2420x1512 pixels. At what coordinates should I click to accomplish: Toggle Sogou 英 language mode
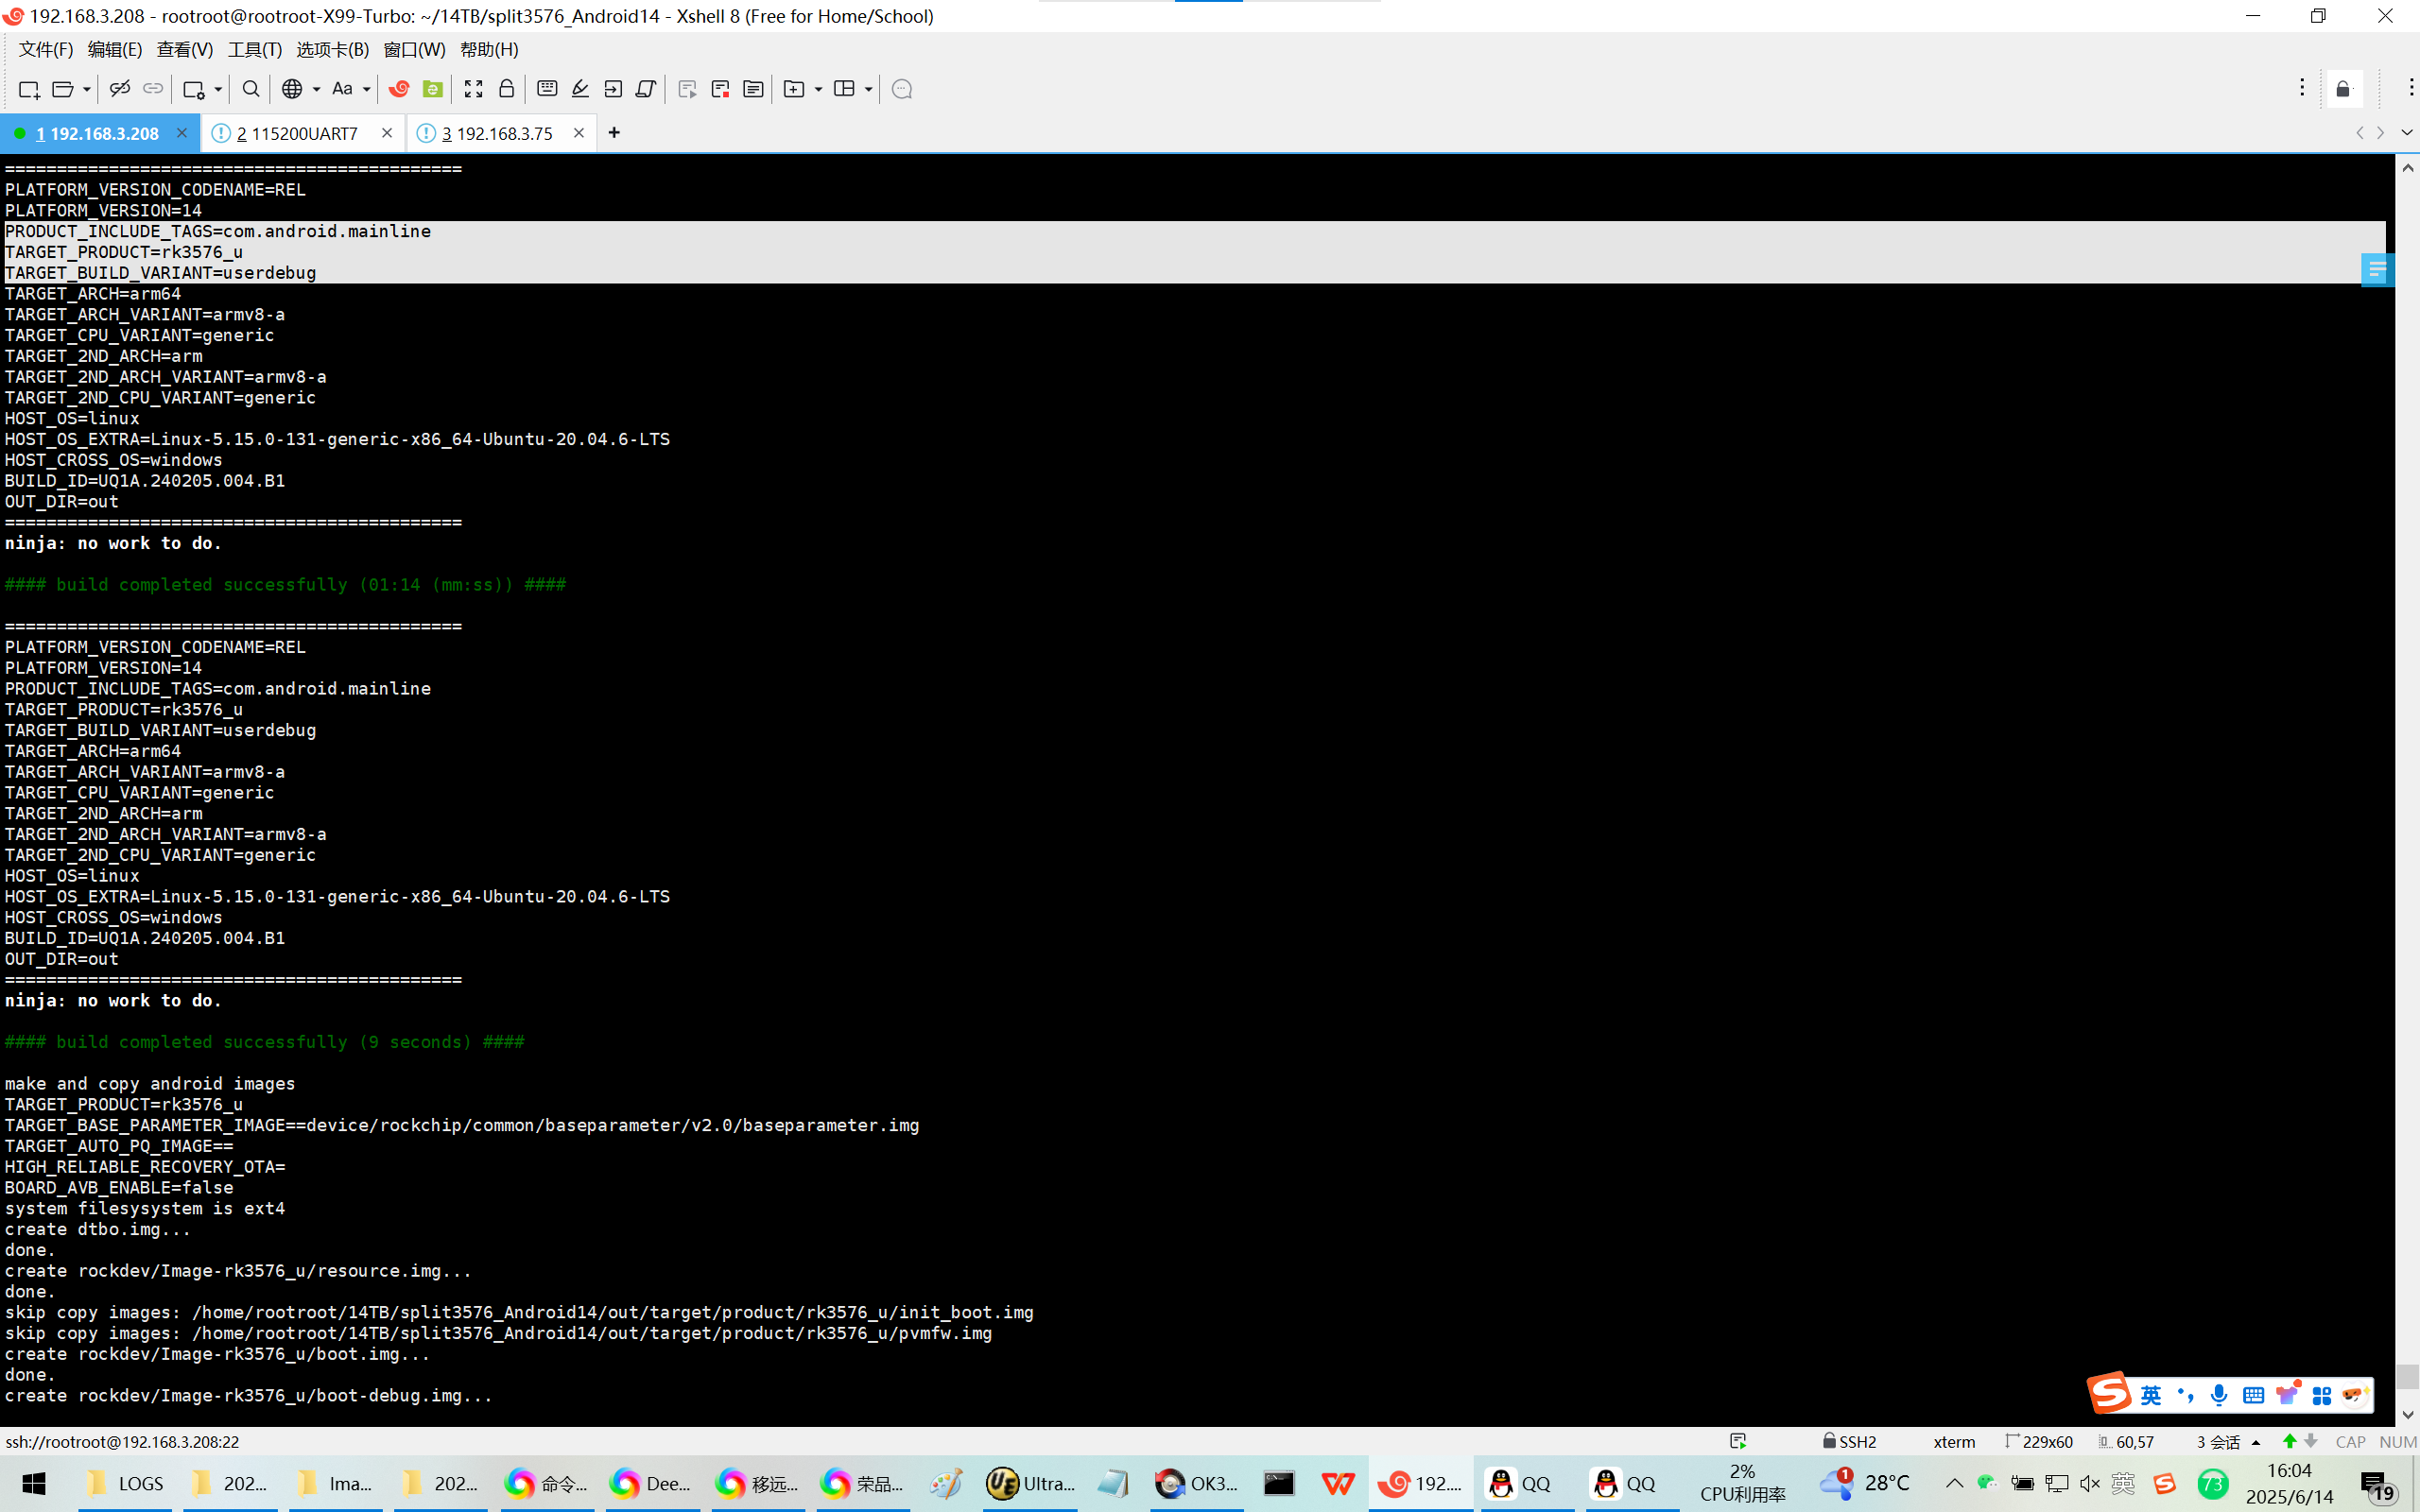2151,1395
